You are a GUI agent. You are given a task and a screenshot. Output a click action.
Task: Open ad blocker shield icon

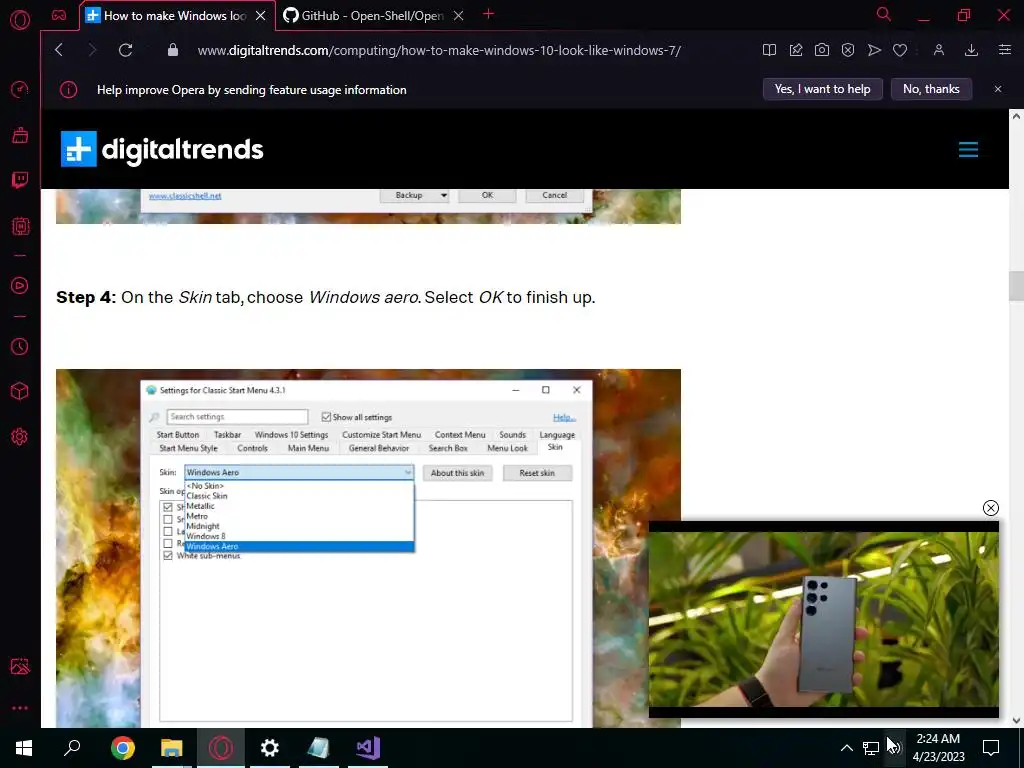[x=848, y=50]
